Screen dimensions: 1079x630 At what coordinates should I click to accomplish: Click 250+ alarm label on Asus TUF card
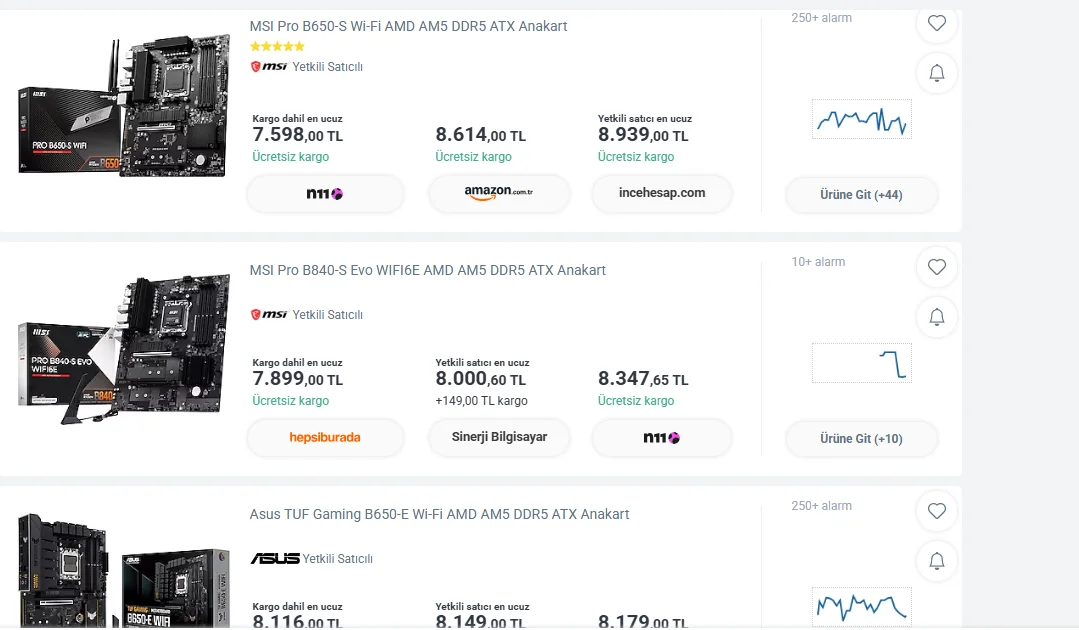pyautogui.click(x=822, y=506)
